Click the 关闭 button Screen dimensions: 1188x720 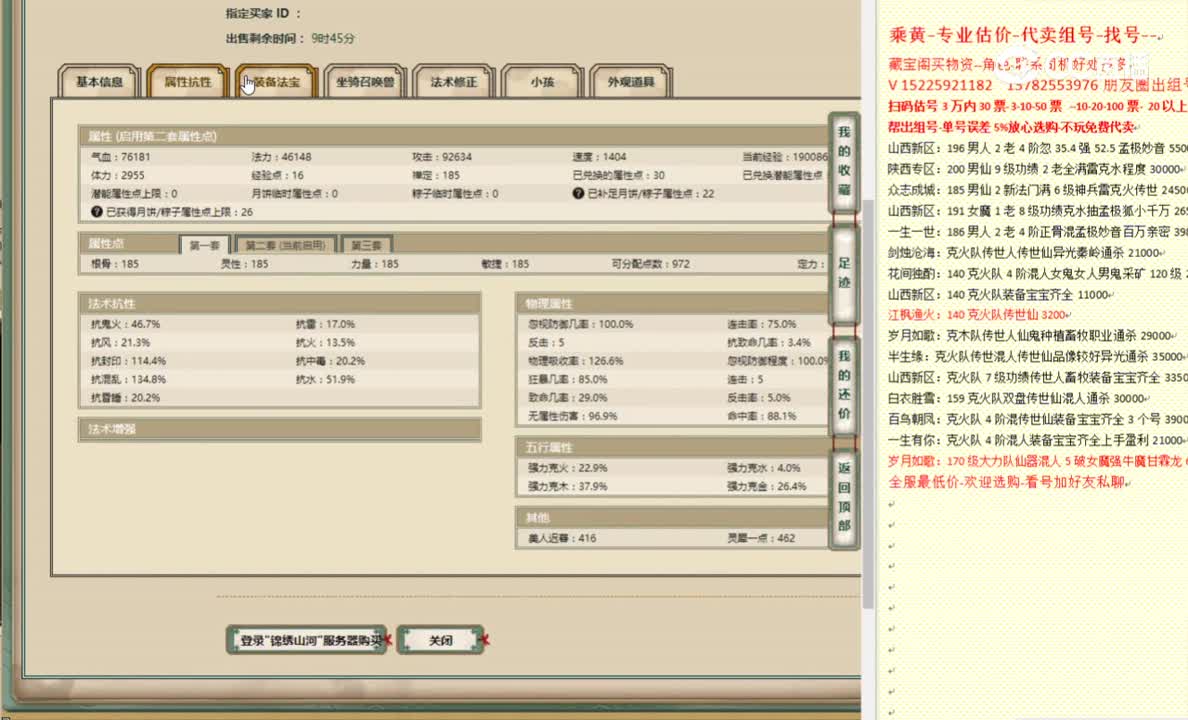click(x=440, y=640)
